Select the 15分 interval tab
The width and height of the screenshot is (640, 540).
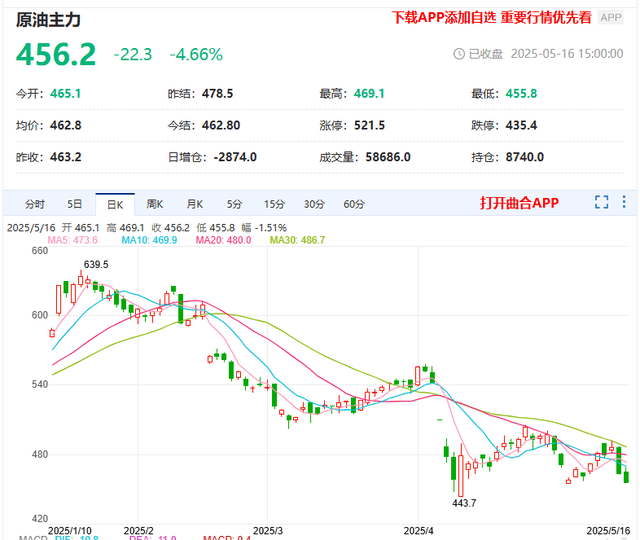[274, 204]
